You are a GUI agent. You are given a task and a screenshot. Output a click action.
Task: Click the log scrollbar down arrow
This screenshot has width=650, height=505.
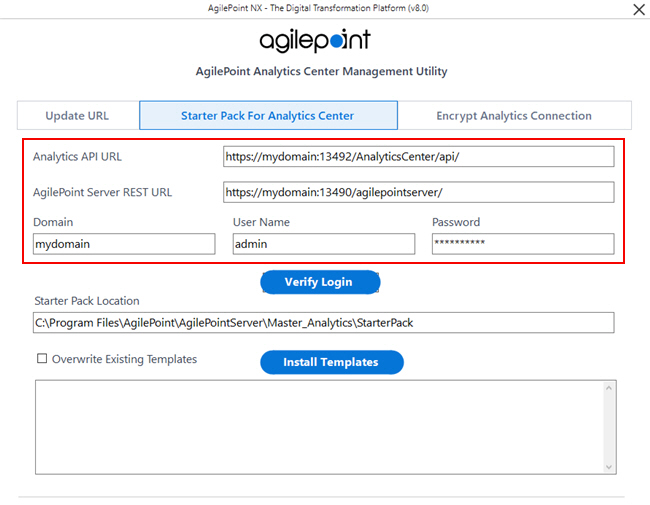click(609, 467)
